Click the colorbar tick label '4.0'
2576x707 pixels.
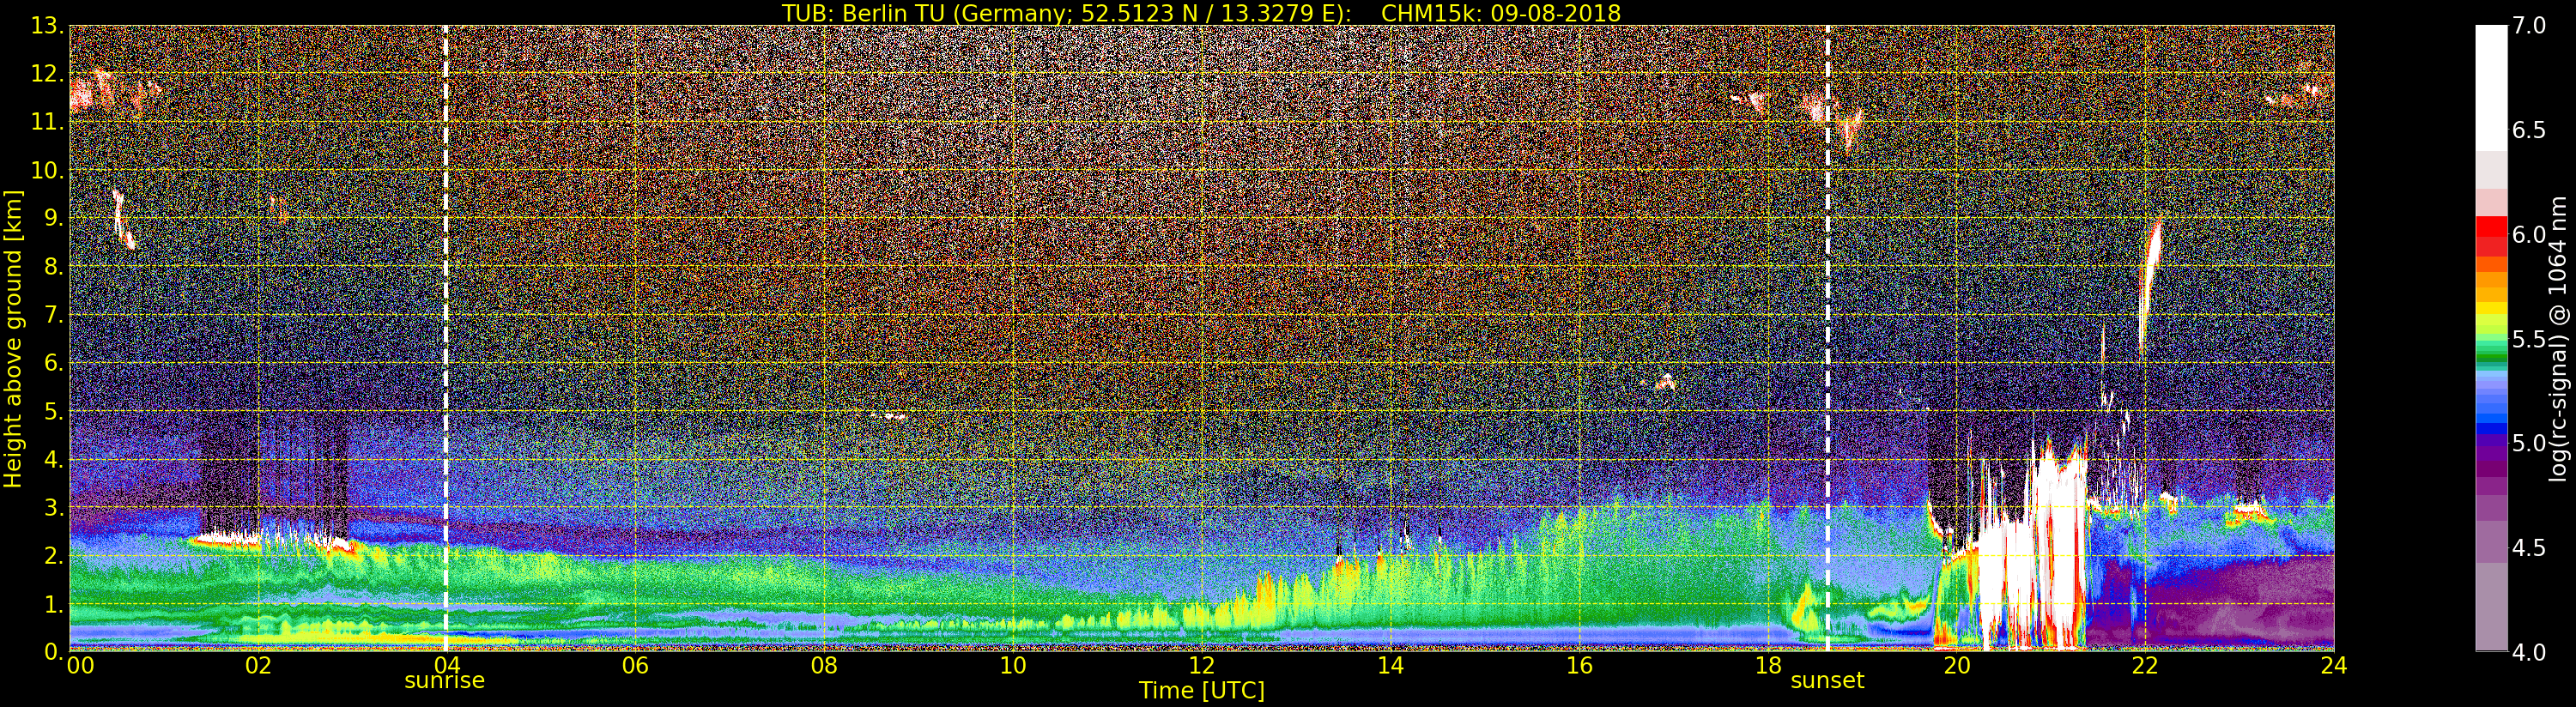click(2529, 653)
